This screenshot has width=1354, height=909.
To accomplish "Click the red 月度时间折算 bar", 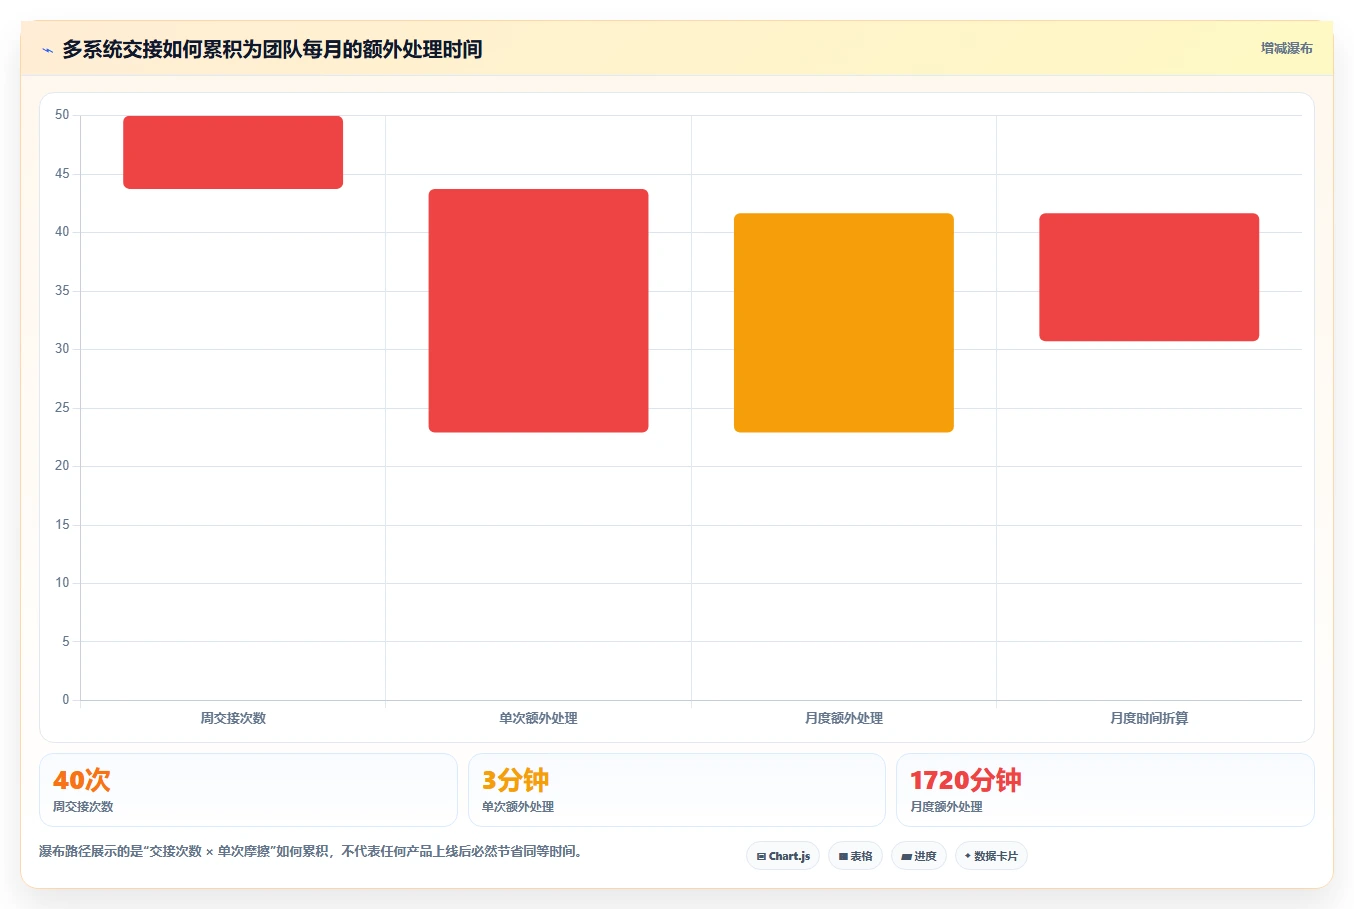I will [1149, 277].
